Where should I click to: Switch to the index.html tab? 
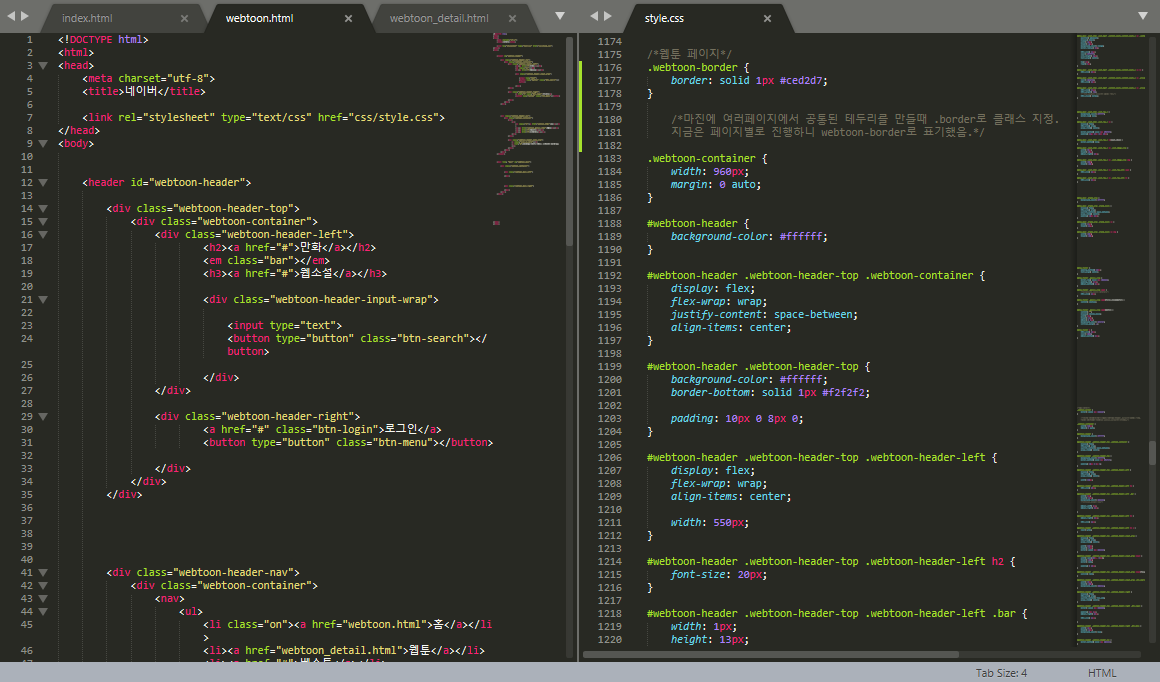coord(87,18)
